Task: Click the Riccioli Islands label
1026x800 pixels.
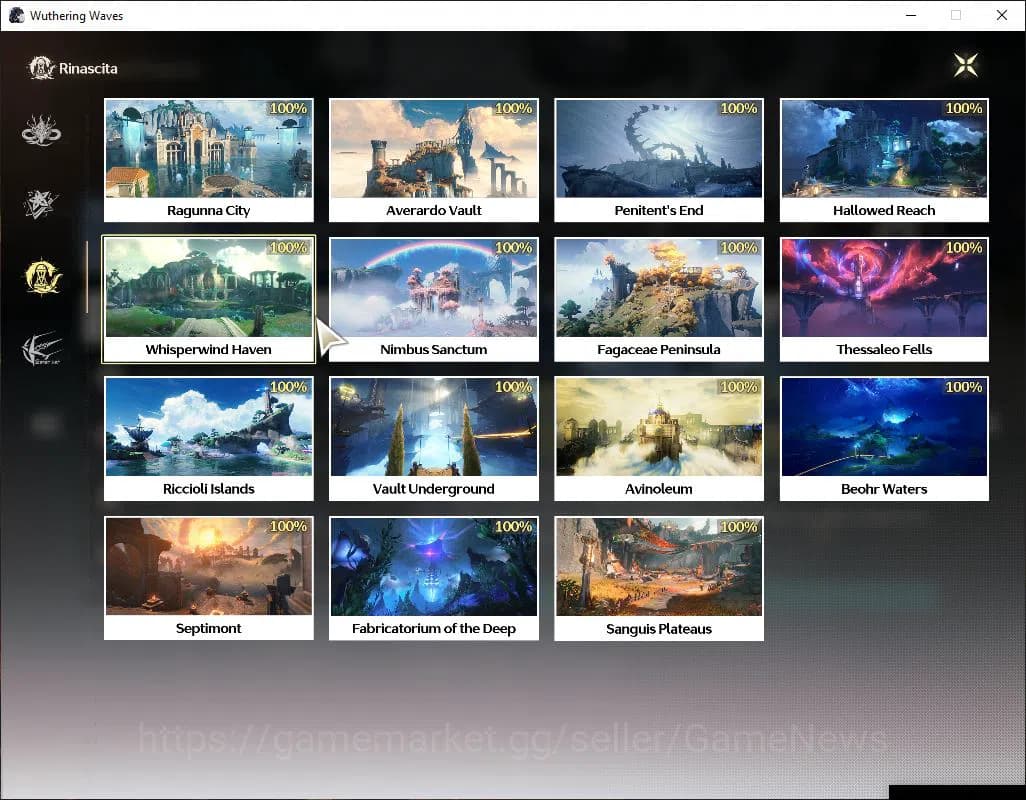Action: [209, 489]
